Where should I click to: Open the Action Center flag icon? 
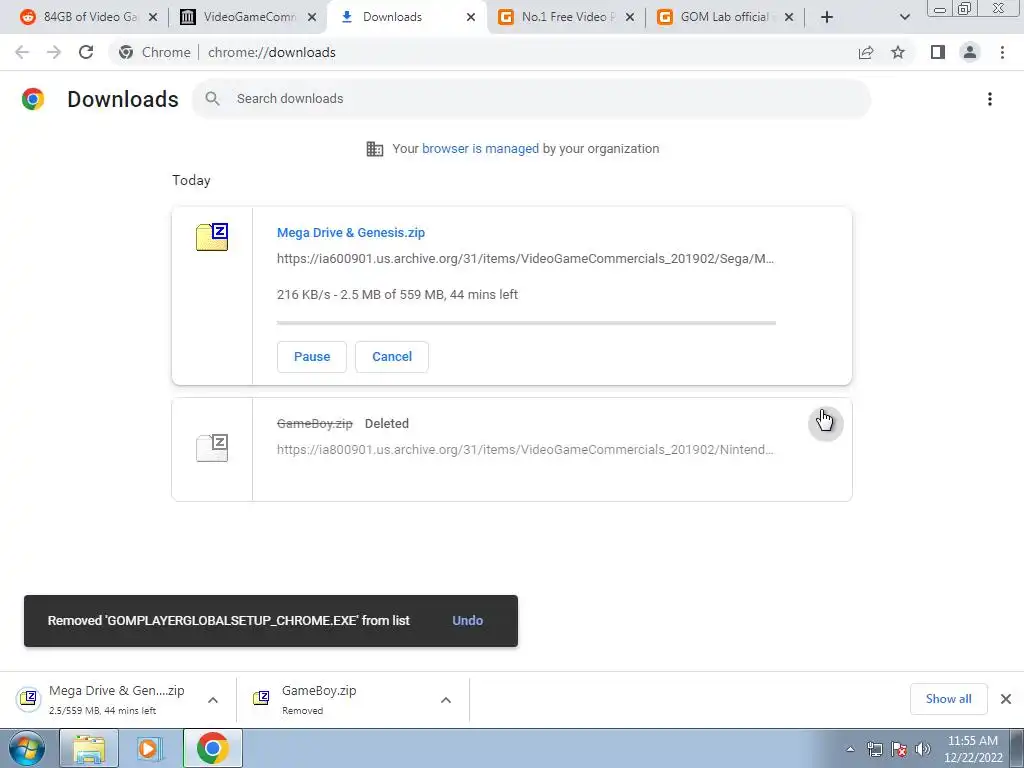[x=899, y=749]
